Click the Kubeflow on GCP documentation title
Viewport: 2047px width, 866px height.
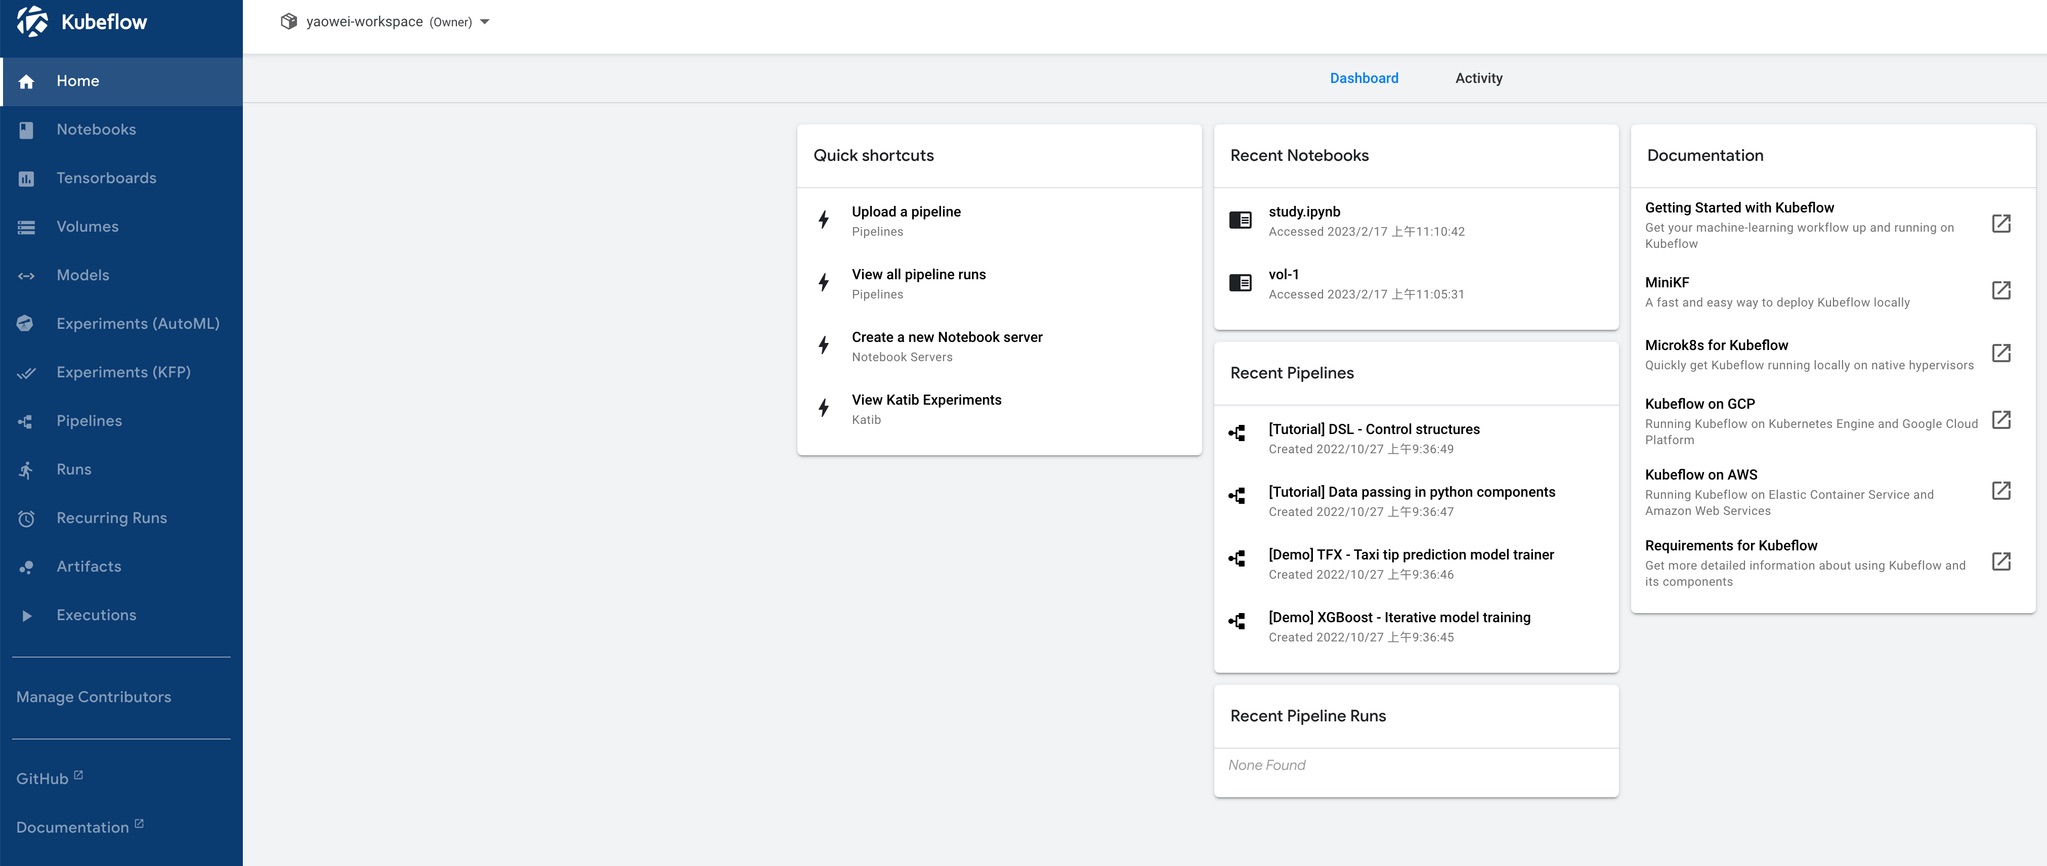(1700, 404)
